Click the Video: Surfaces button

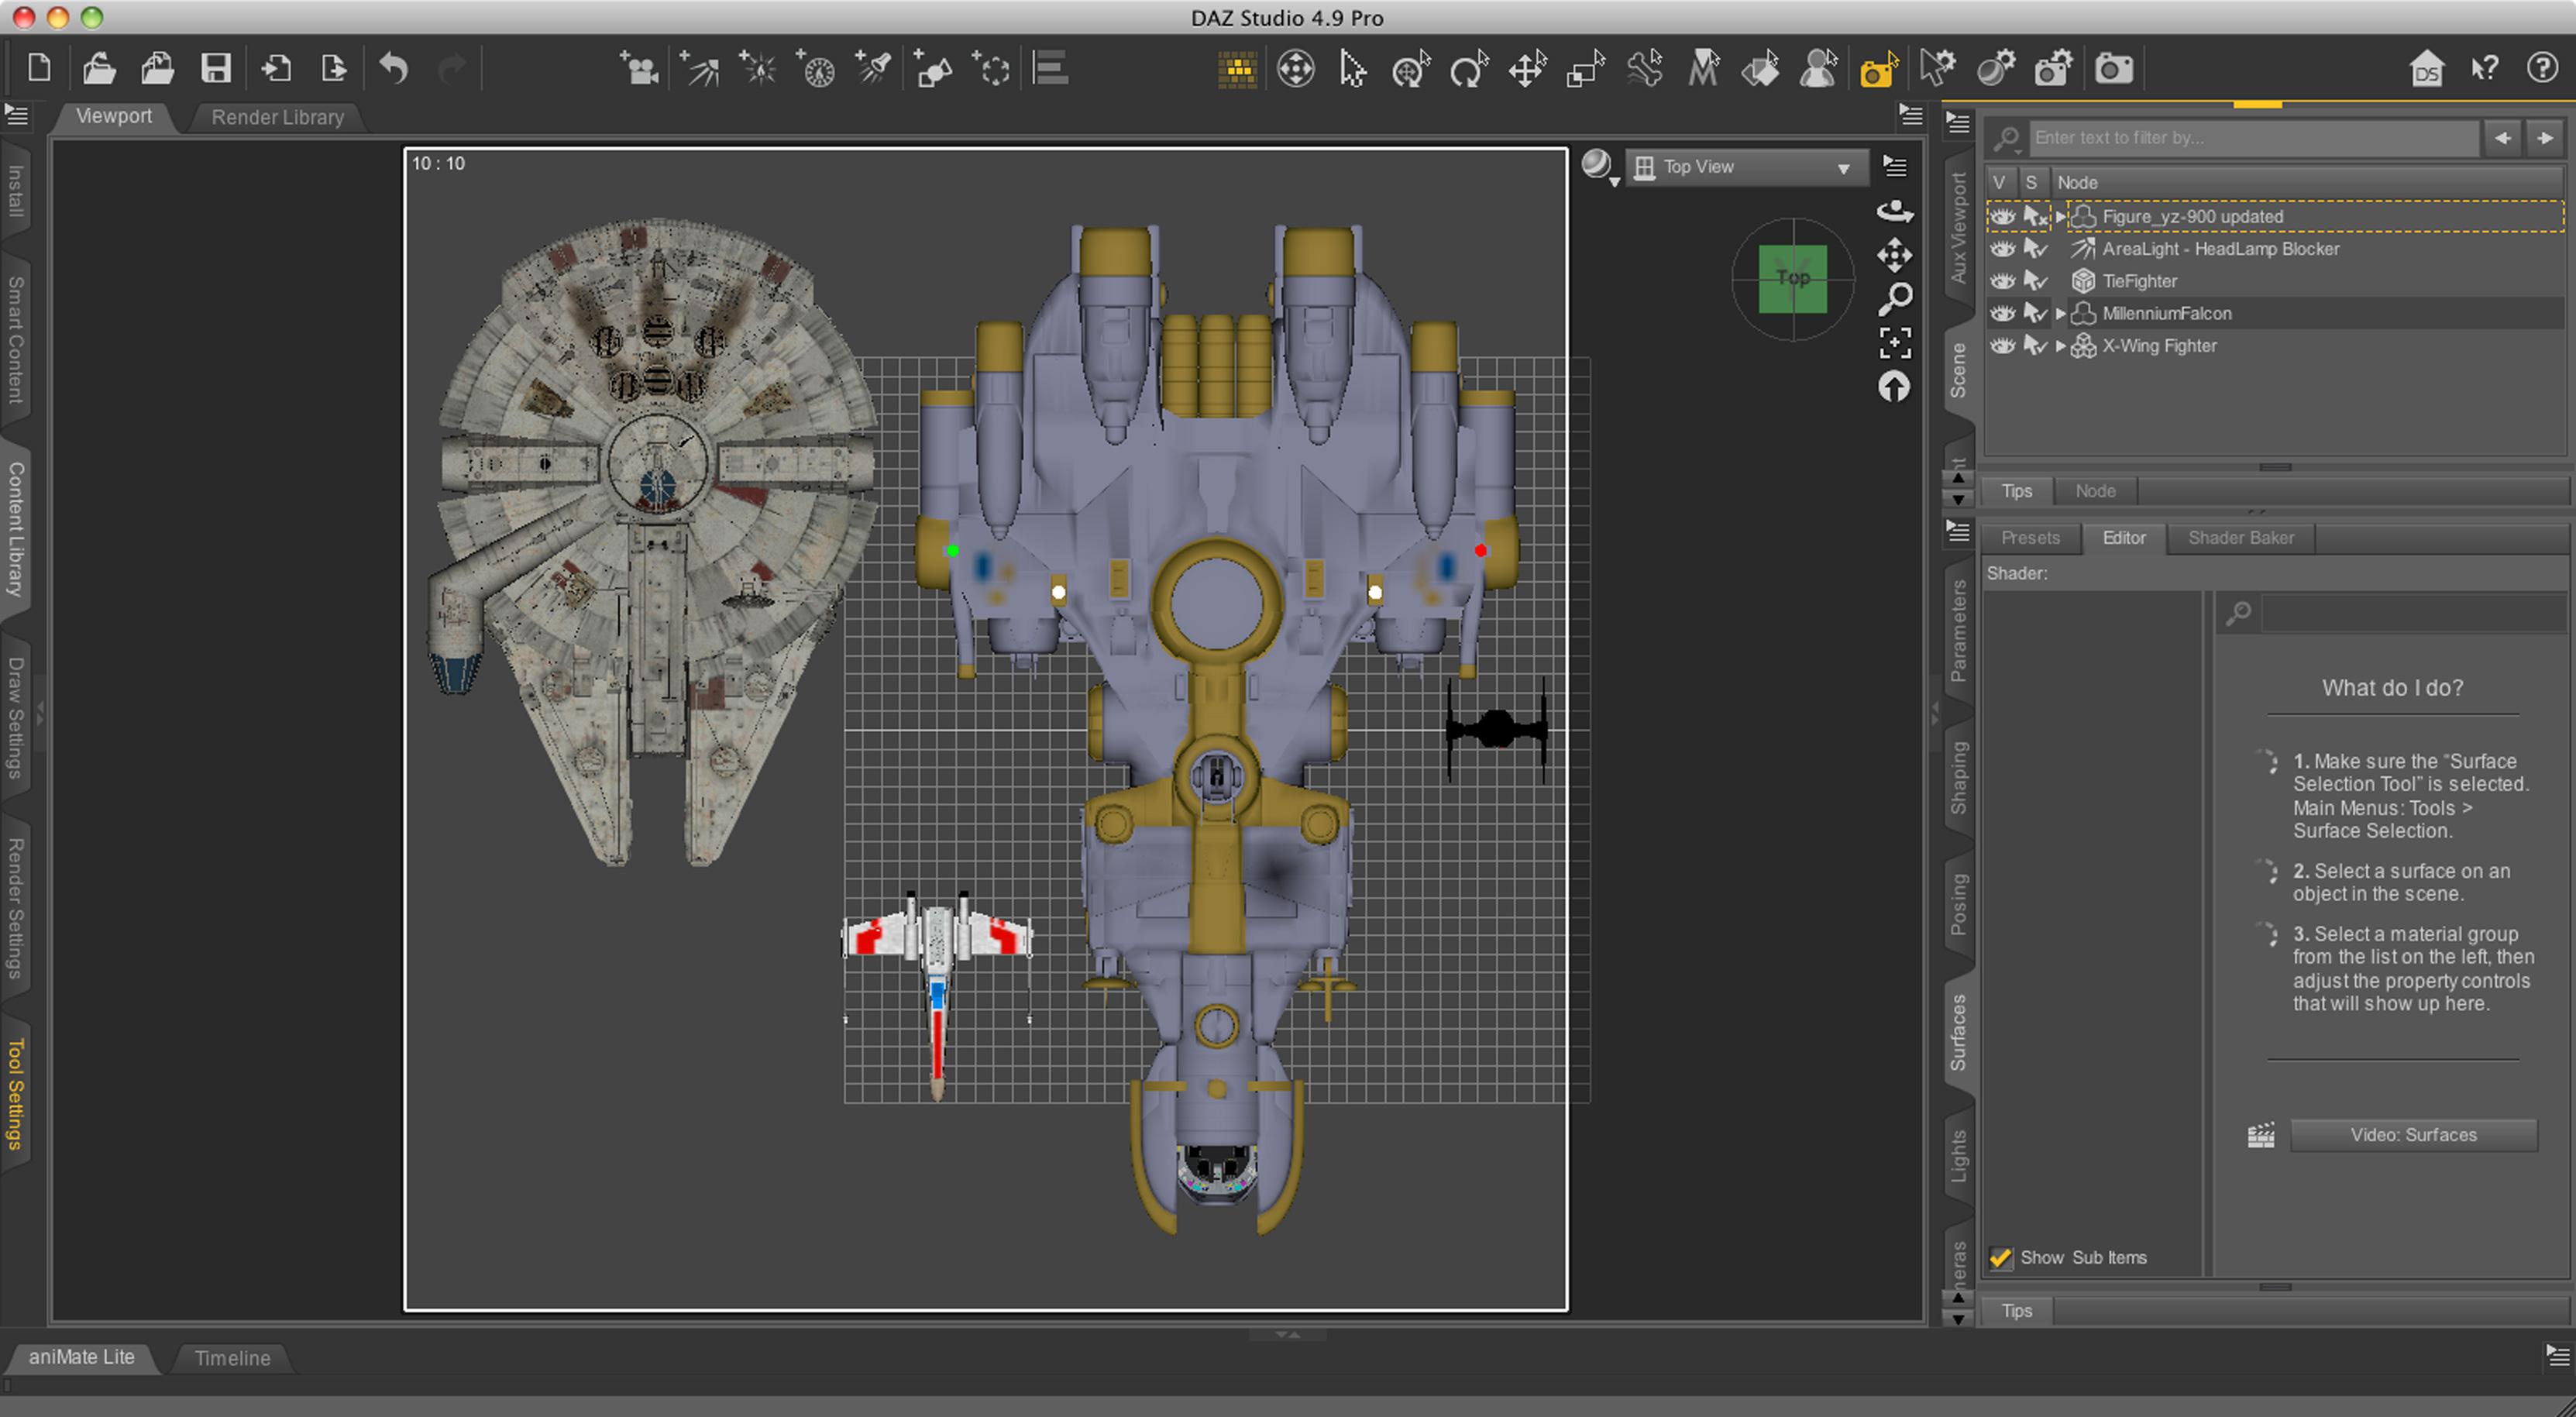point(2413,1135)
